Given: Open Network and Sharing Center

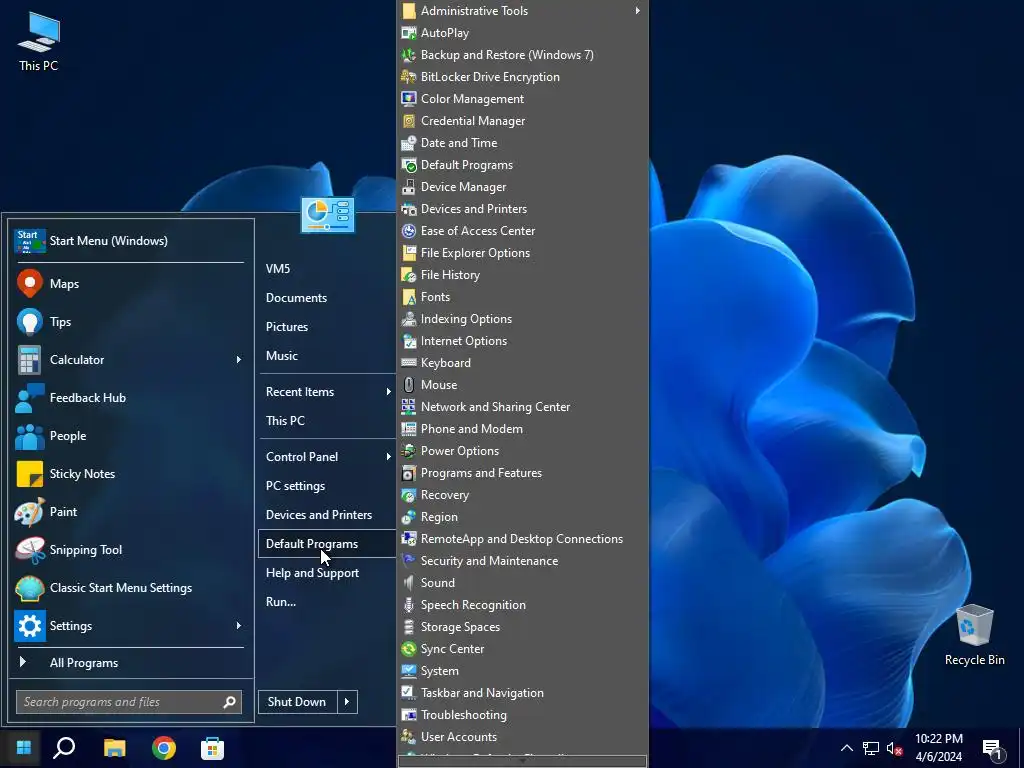Looking at the screenshot, I should point(522,407).
